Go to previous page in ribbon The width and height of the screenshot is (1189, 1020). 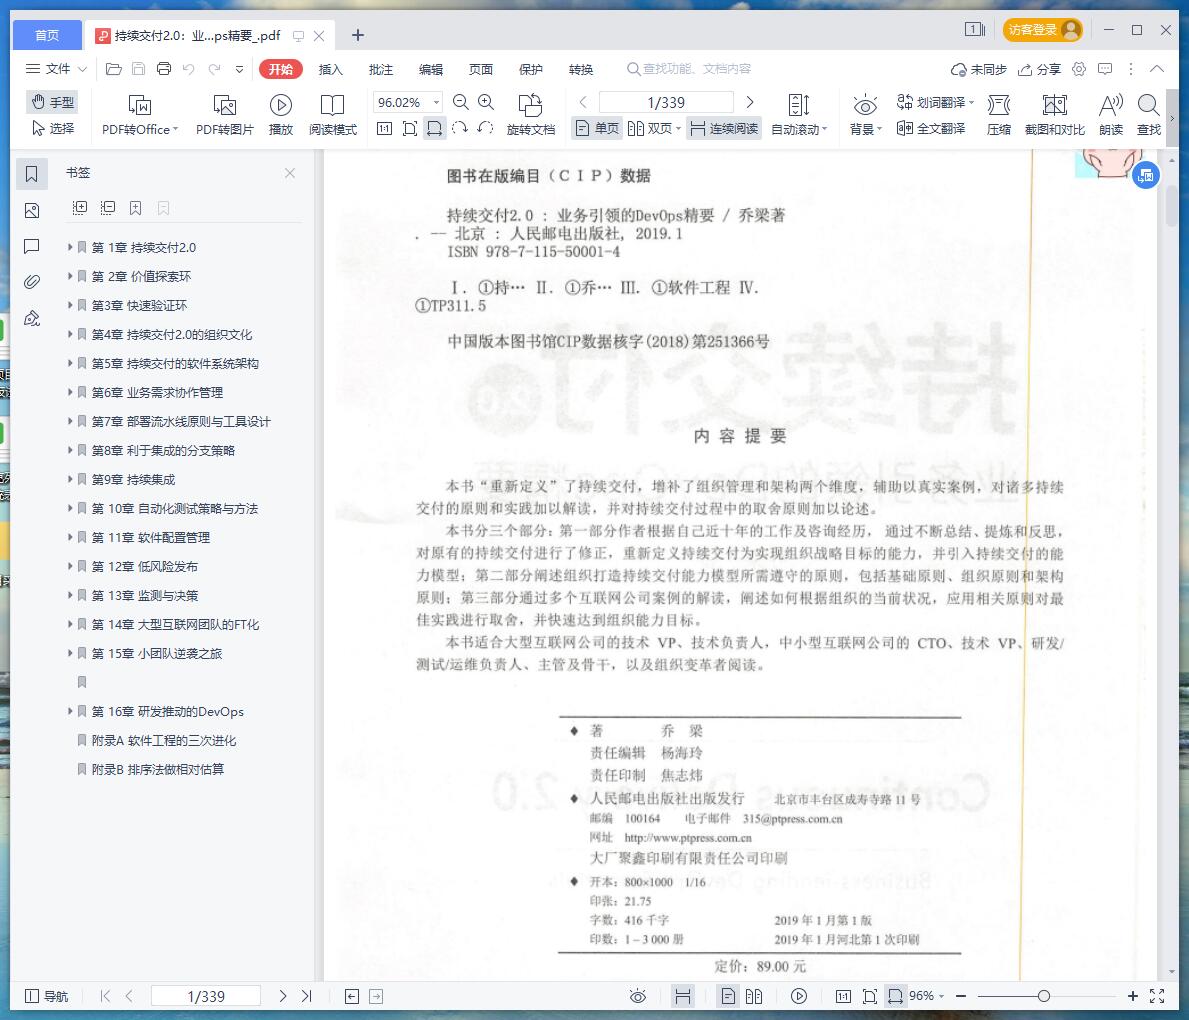(583, 102)
